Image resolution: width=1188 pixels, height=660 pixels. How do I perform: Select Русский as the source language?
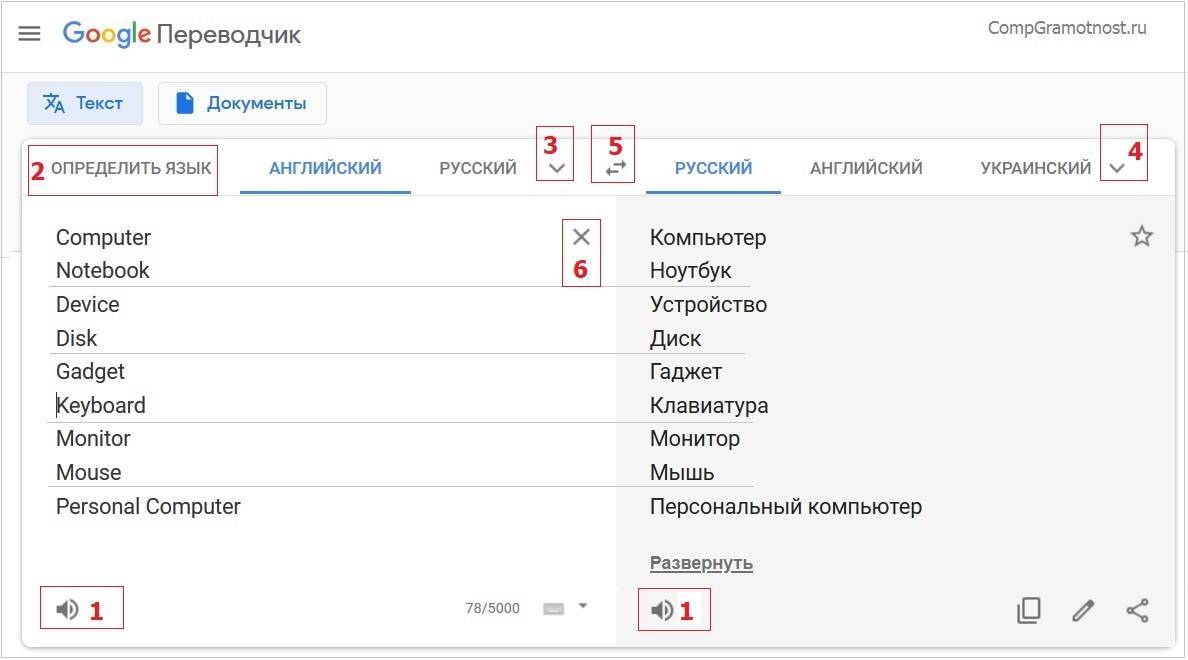click(x=477, y=168)
